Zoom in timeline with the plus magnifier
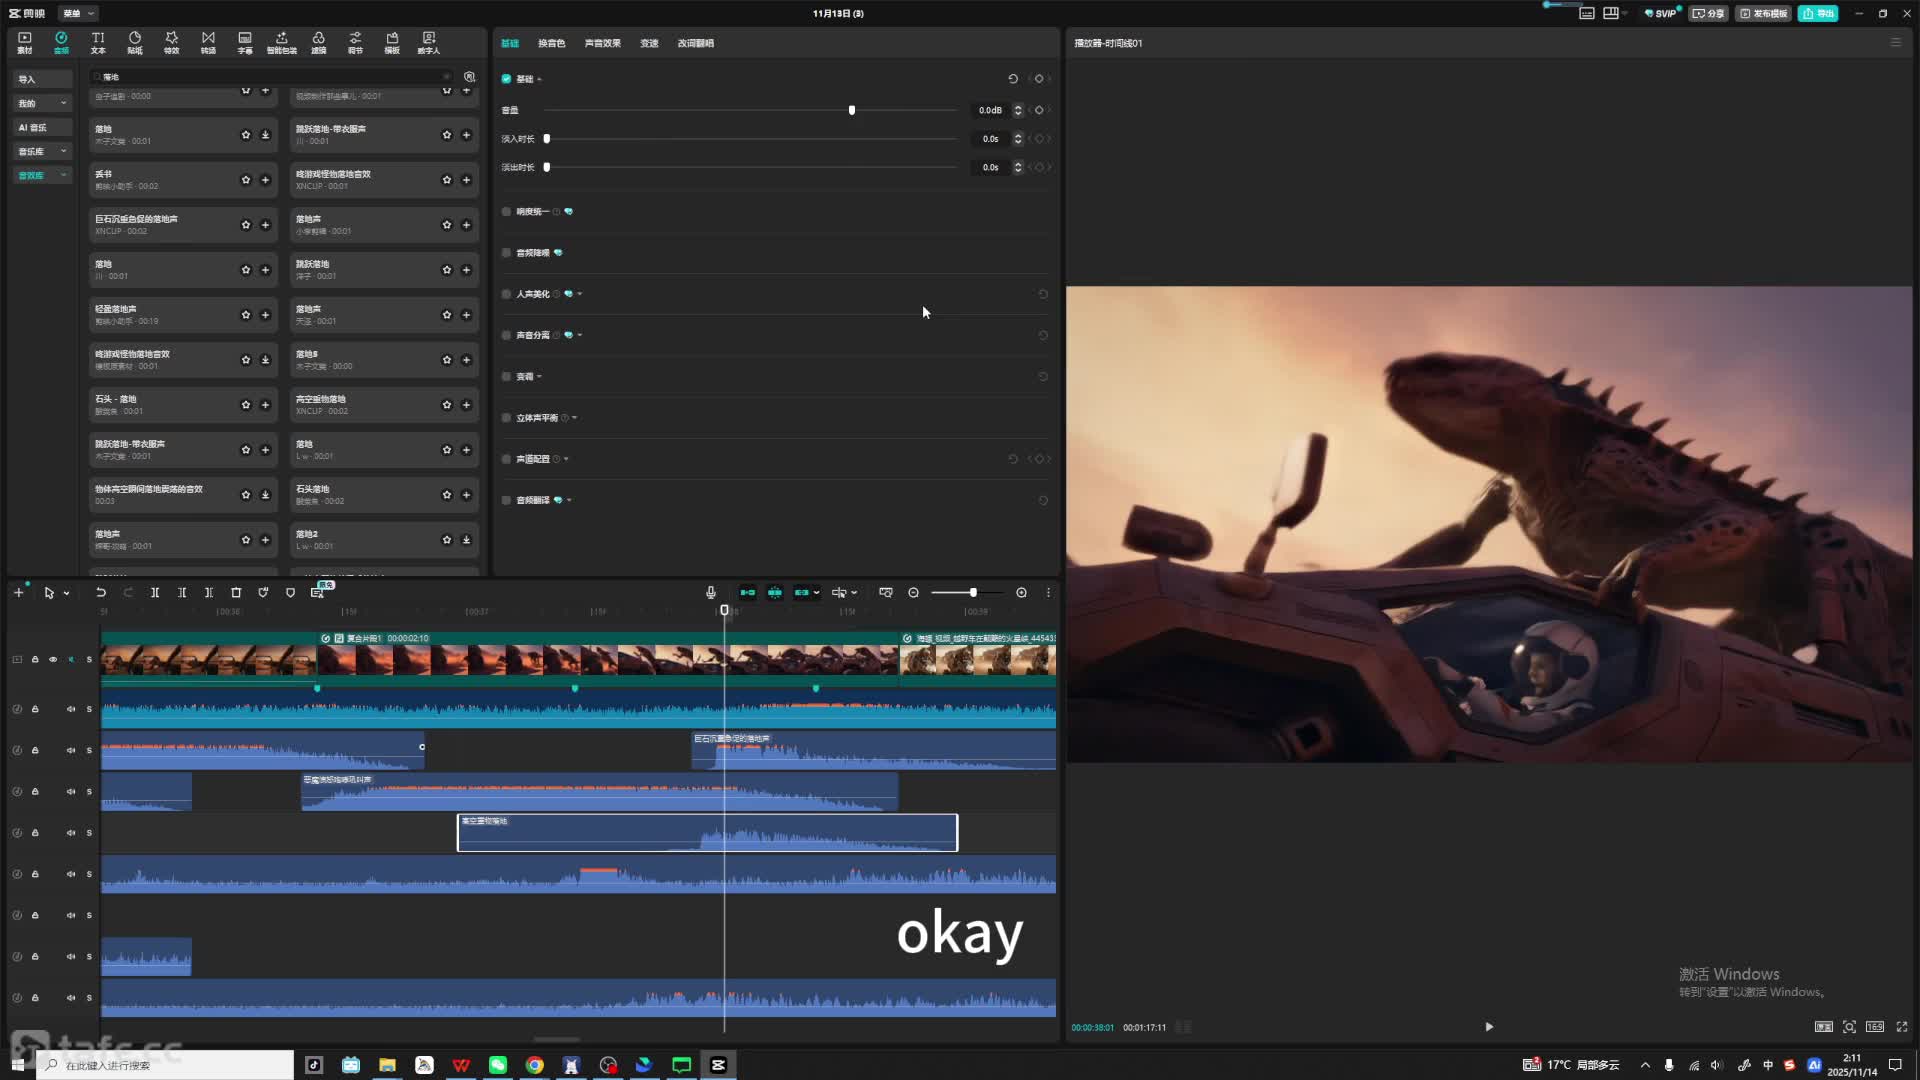The width and height of the screenshot is (1920, 1080). [x=1021, y=593]
